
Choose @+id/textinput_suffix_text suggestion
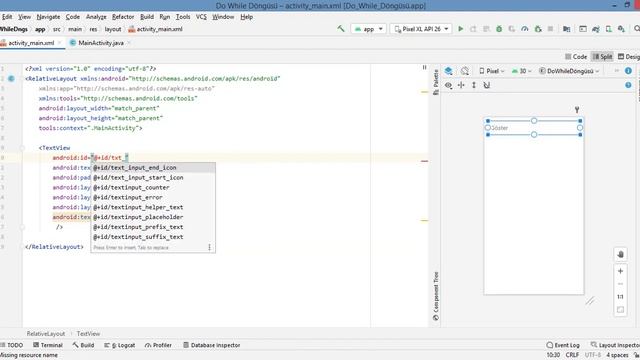point(153,237)
